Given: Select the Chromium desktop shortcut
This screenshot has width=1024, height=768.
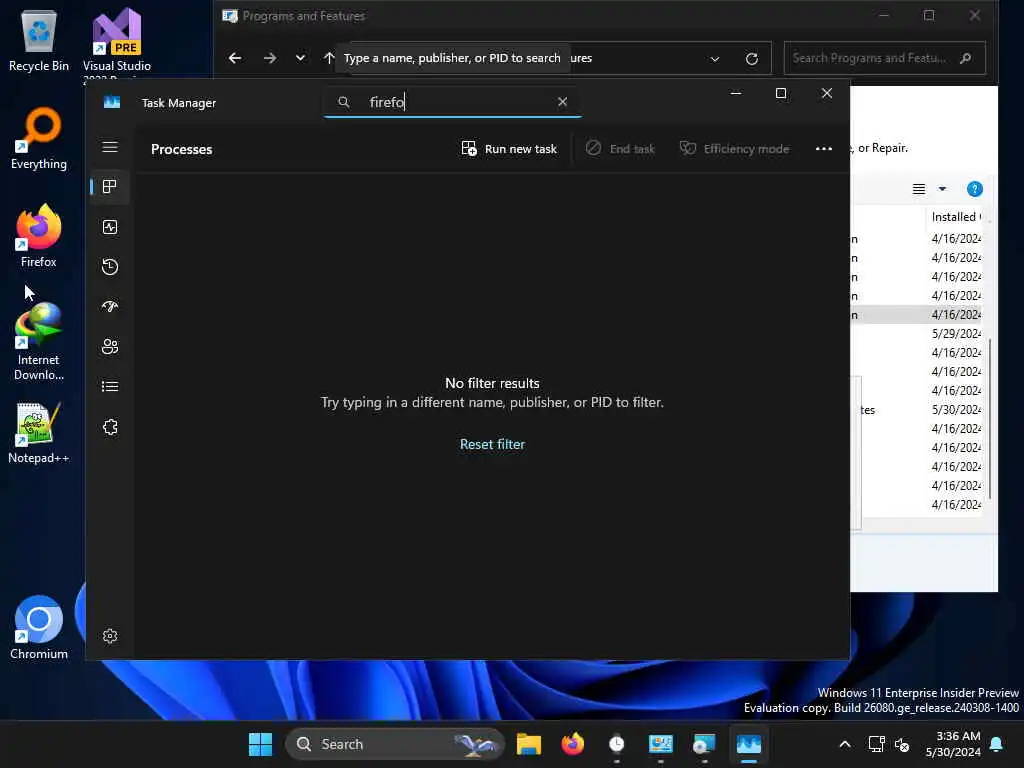Looking at the screenshot, I should [x=39, y=628].
